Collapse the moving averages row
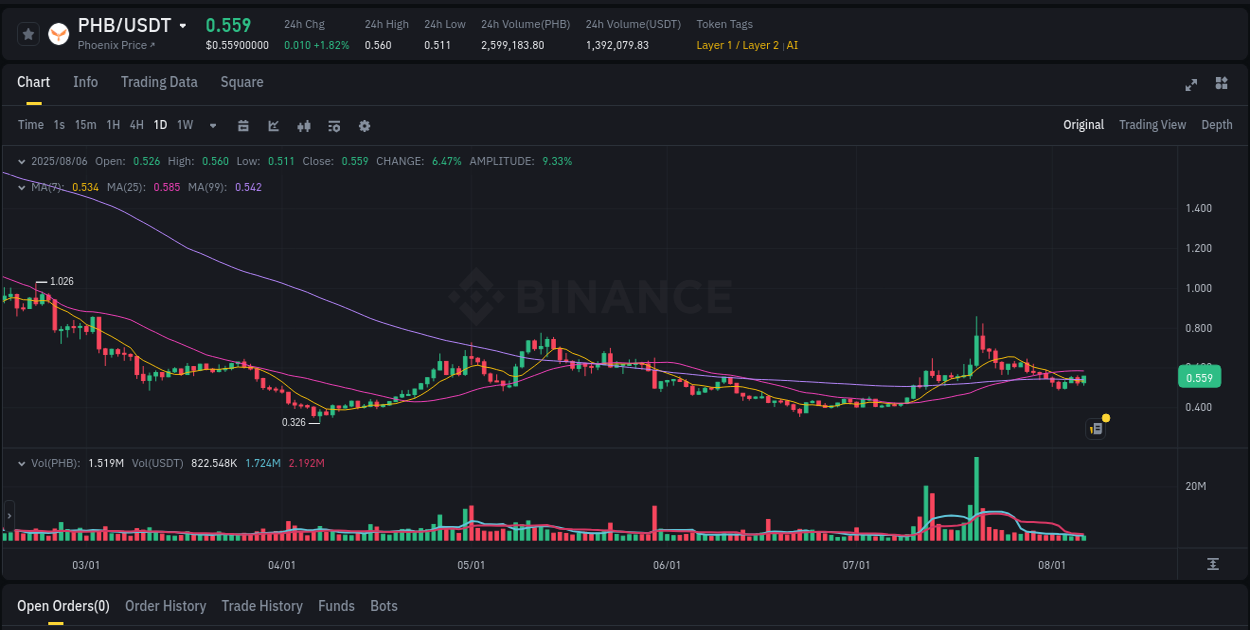The image size is (1250, 630). (21, 186)
